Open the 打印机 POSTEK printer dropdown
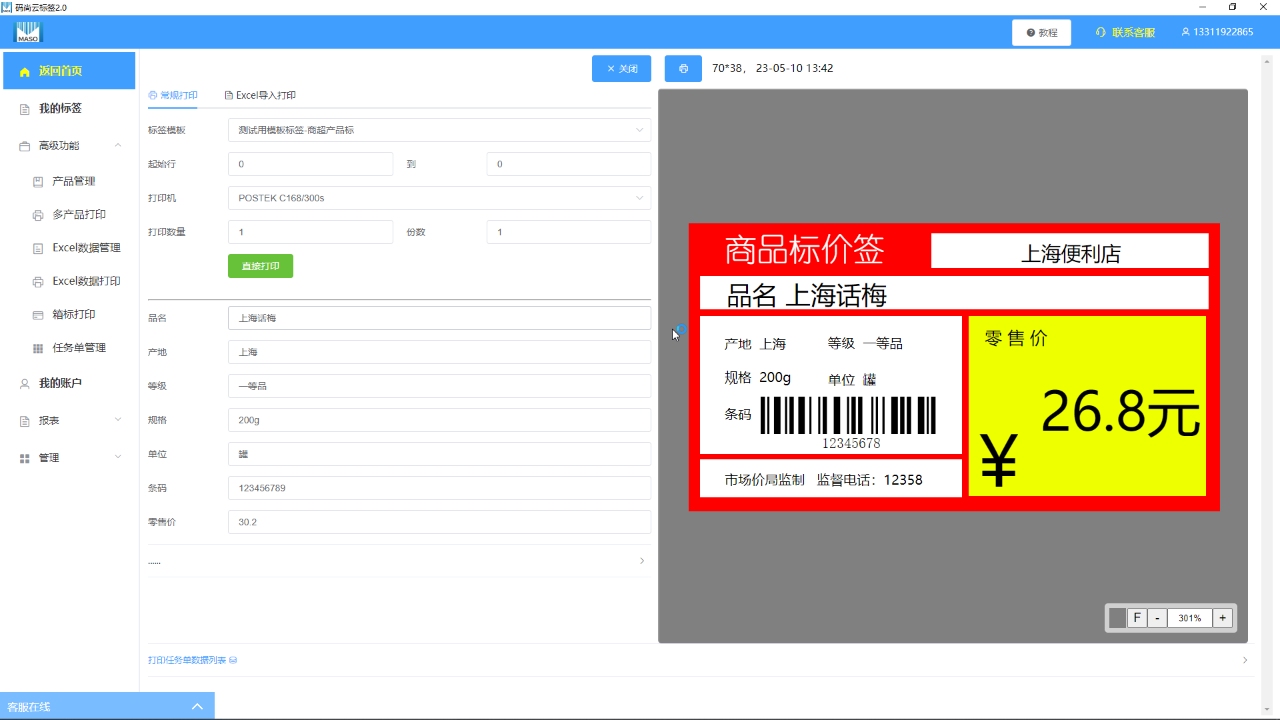The width and height of the screenshot is (1280, 720). point(439,198)
